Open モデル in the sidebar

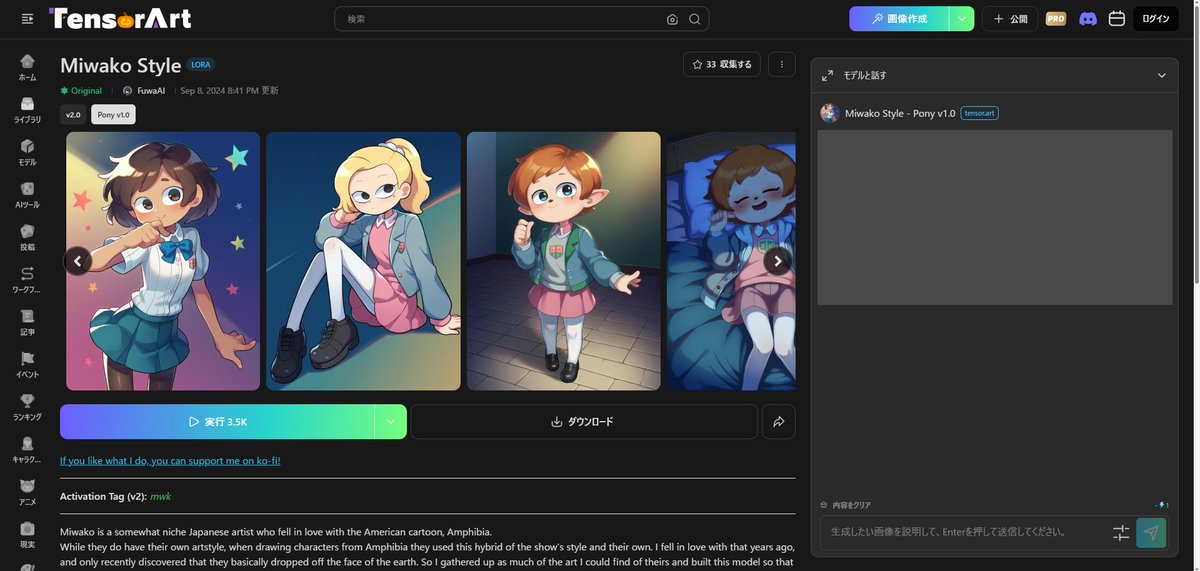click(27, 153)
